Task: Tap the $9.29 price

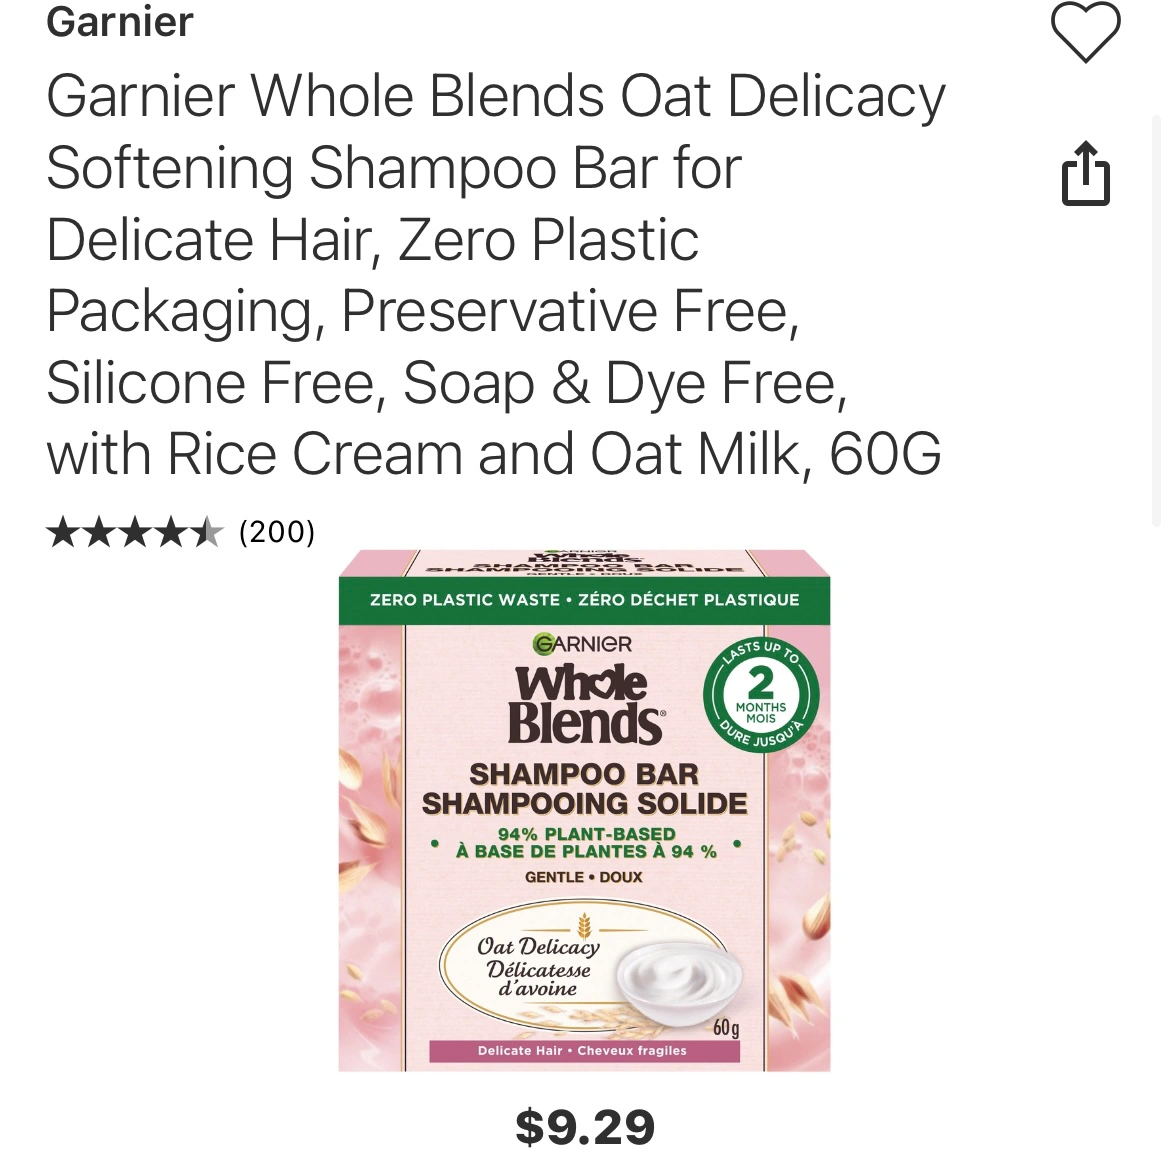Action: (585, 1127)
